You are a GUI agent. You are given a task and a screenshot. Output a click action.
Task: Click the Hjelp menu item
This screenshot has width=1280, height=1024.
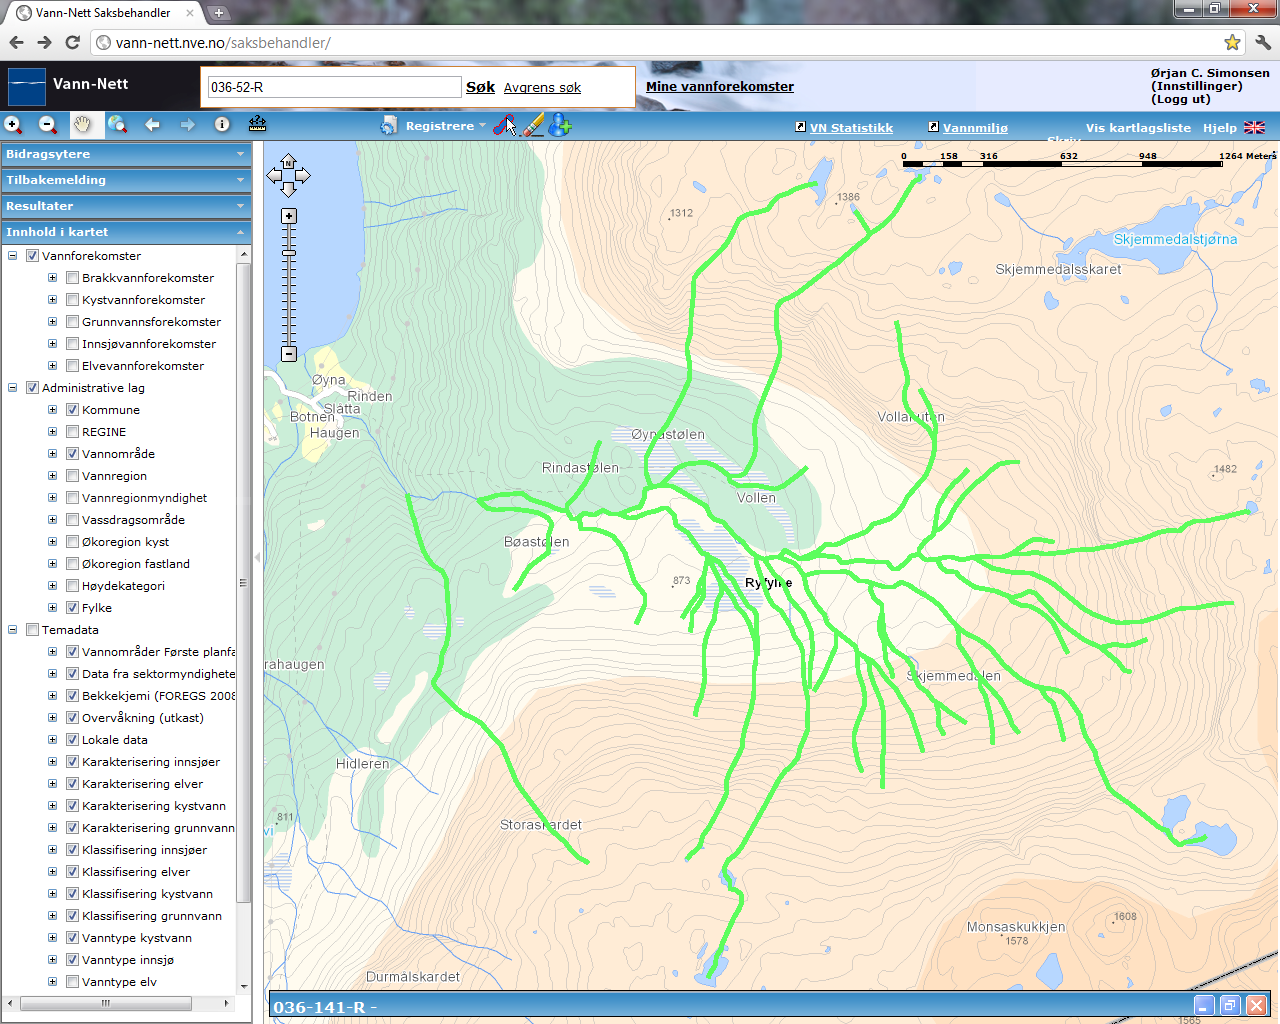[x=1219, y=128]
